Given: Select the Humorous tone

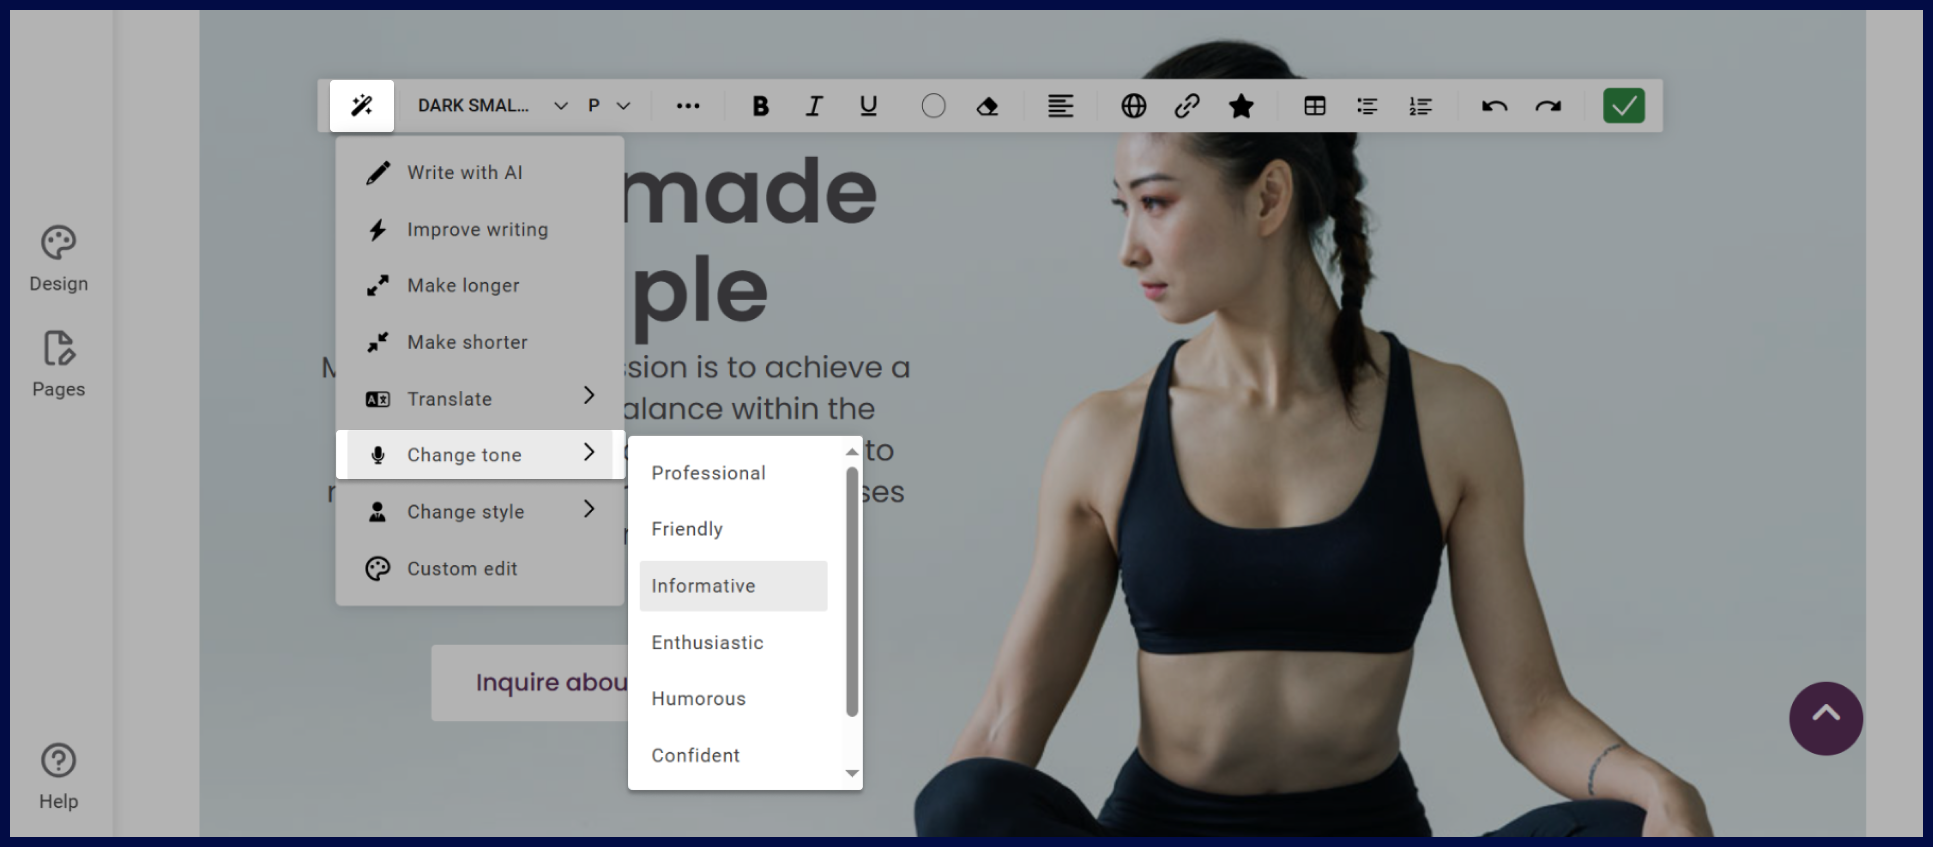Looking at the screenshot, I should pyautogui.click(x=734, y=698).
